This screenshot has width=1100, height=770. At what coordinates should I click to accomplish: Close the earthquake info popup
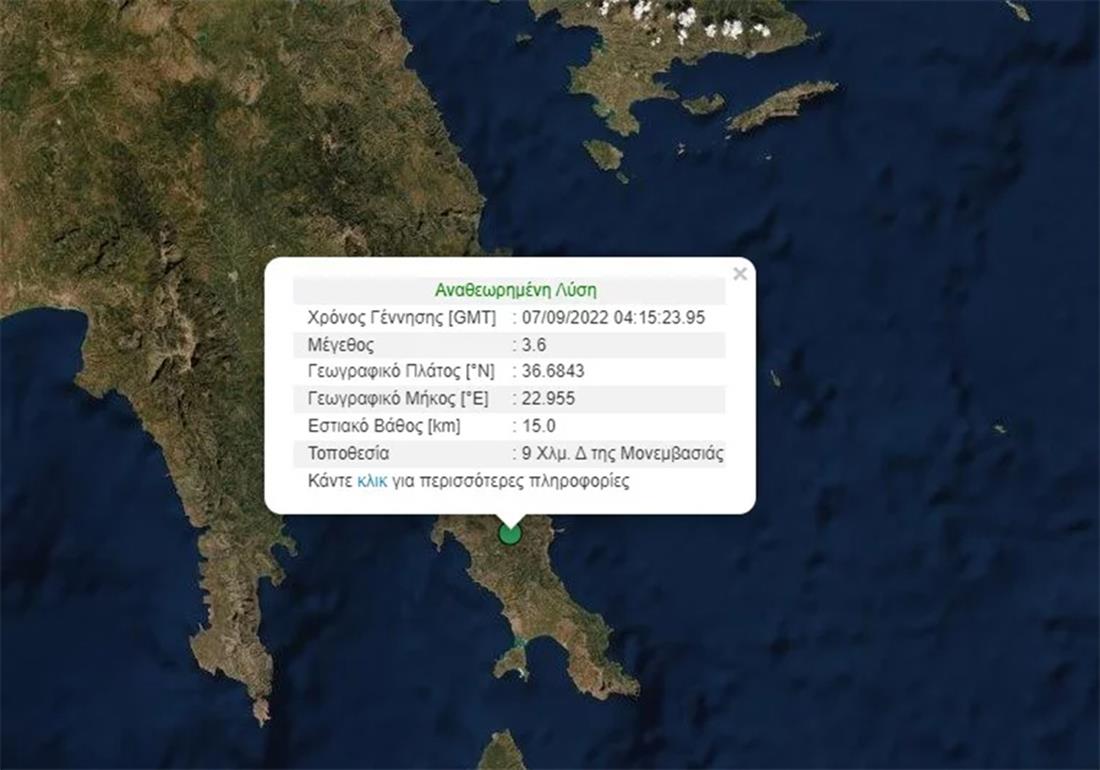coord(739,274)
